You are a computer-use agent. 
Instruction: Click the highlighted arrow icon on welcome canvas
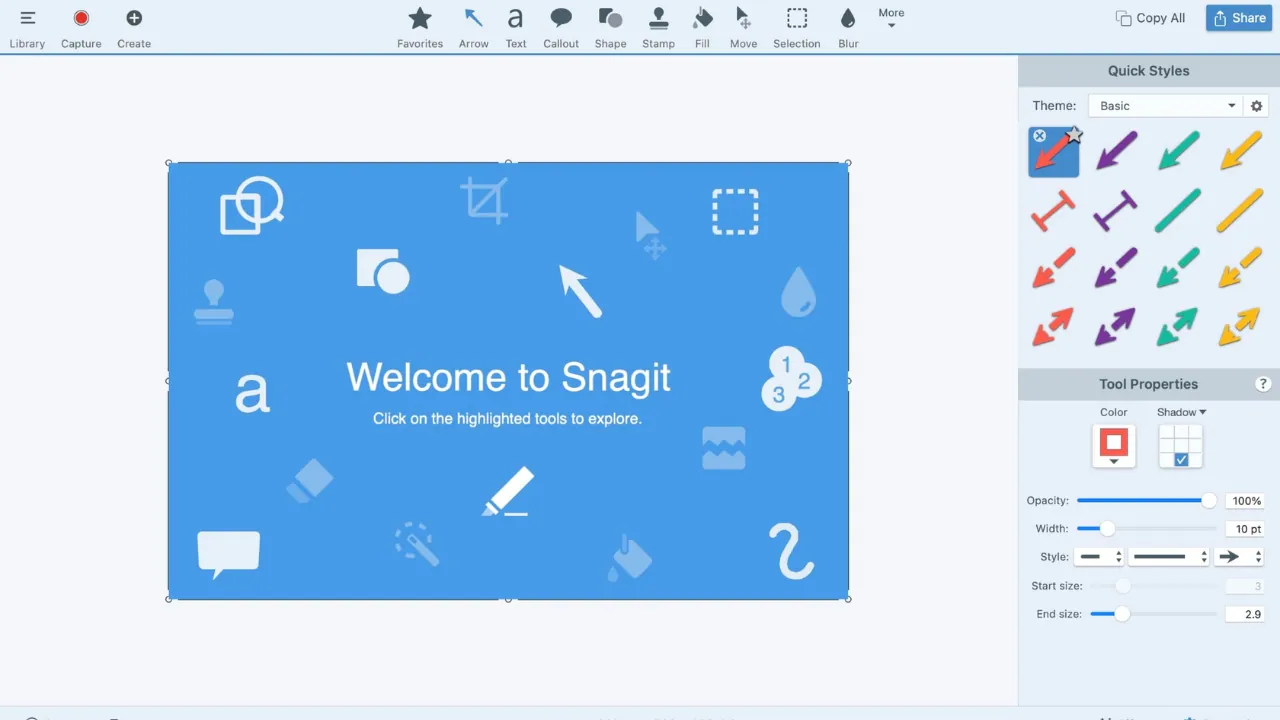coord(580,291)
